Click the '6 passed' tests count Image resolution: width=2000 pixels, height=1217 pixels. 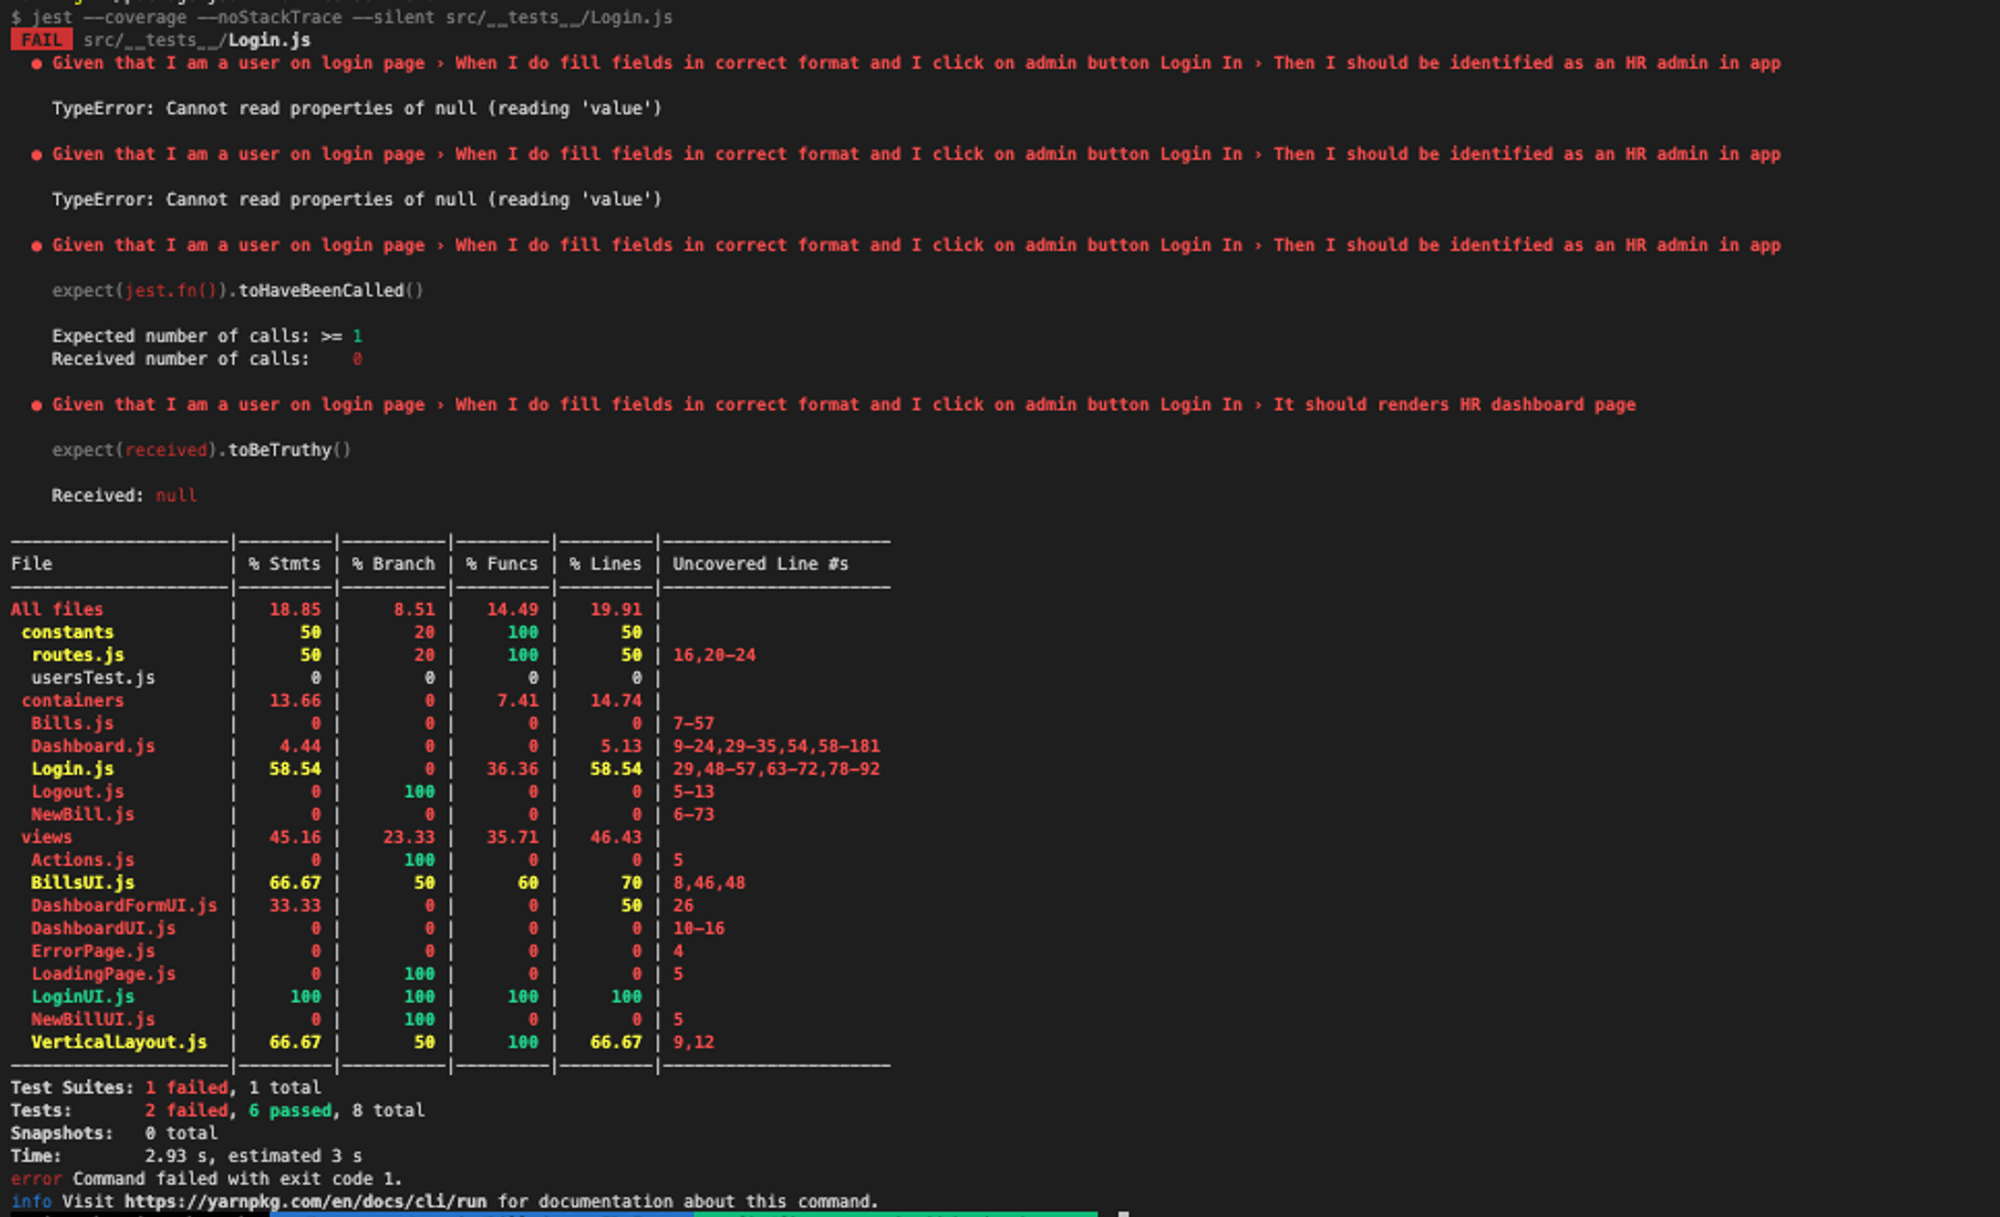click(289, 1110)
